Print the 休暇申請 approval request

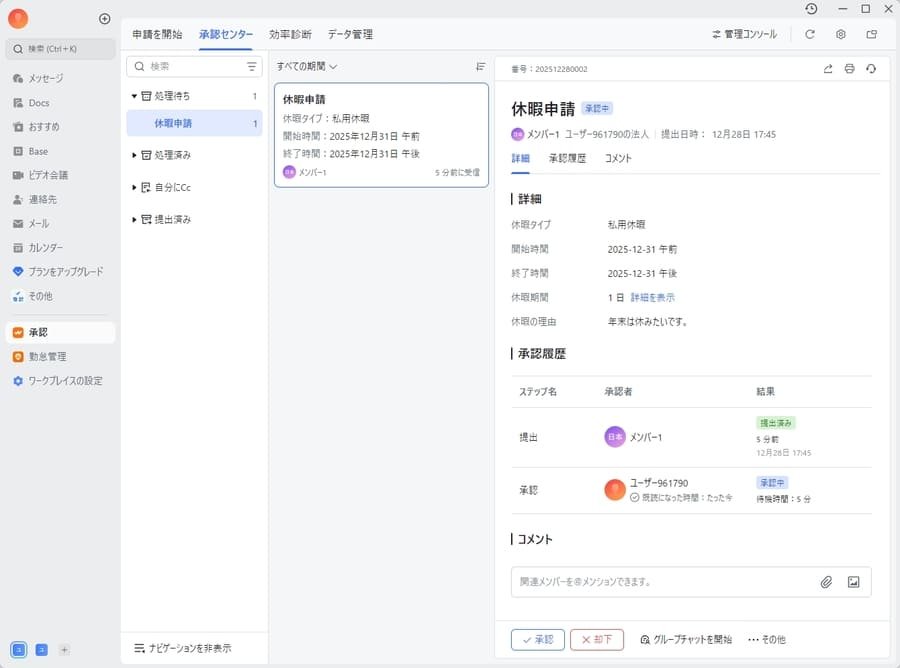849,69
